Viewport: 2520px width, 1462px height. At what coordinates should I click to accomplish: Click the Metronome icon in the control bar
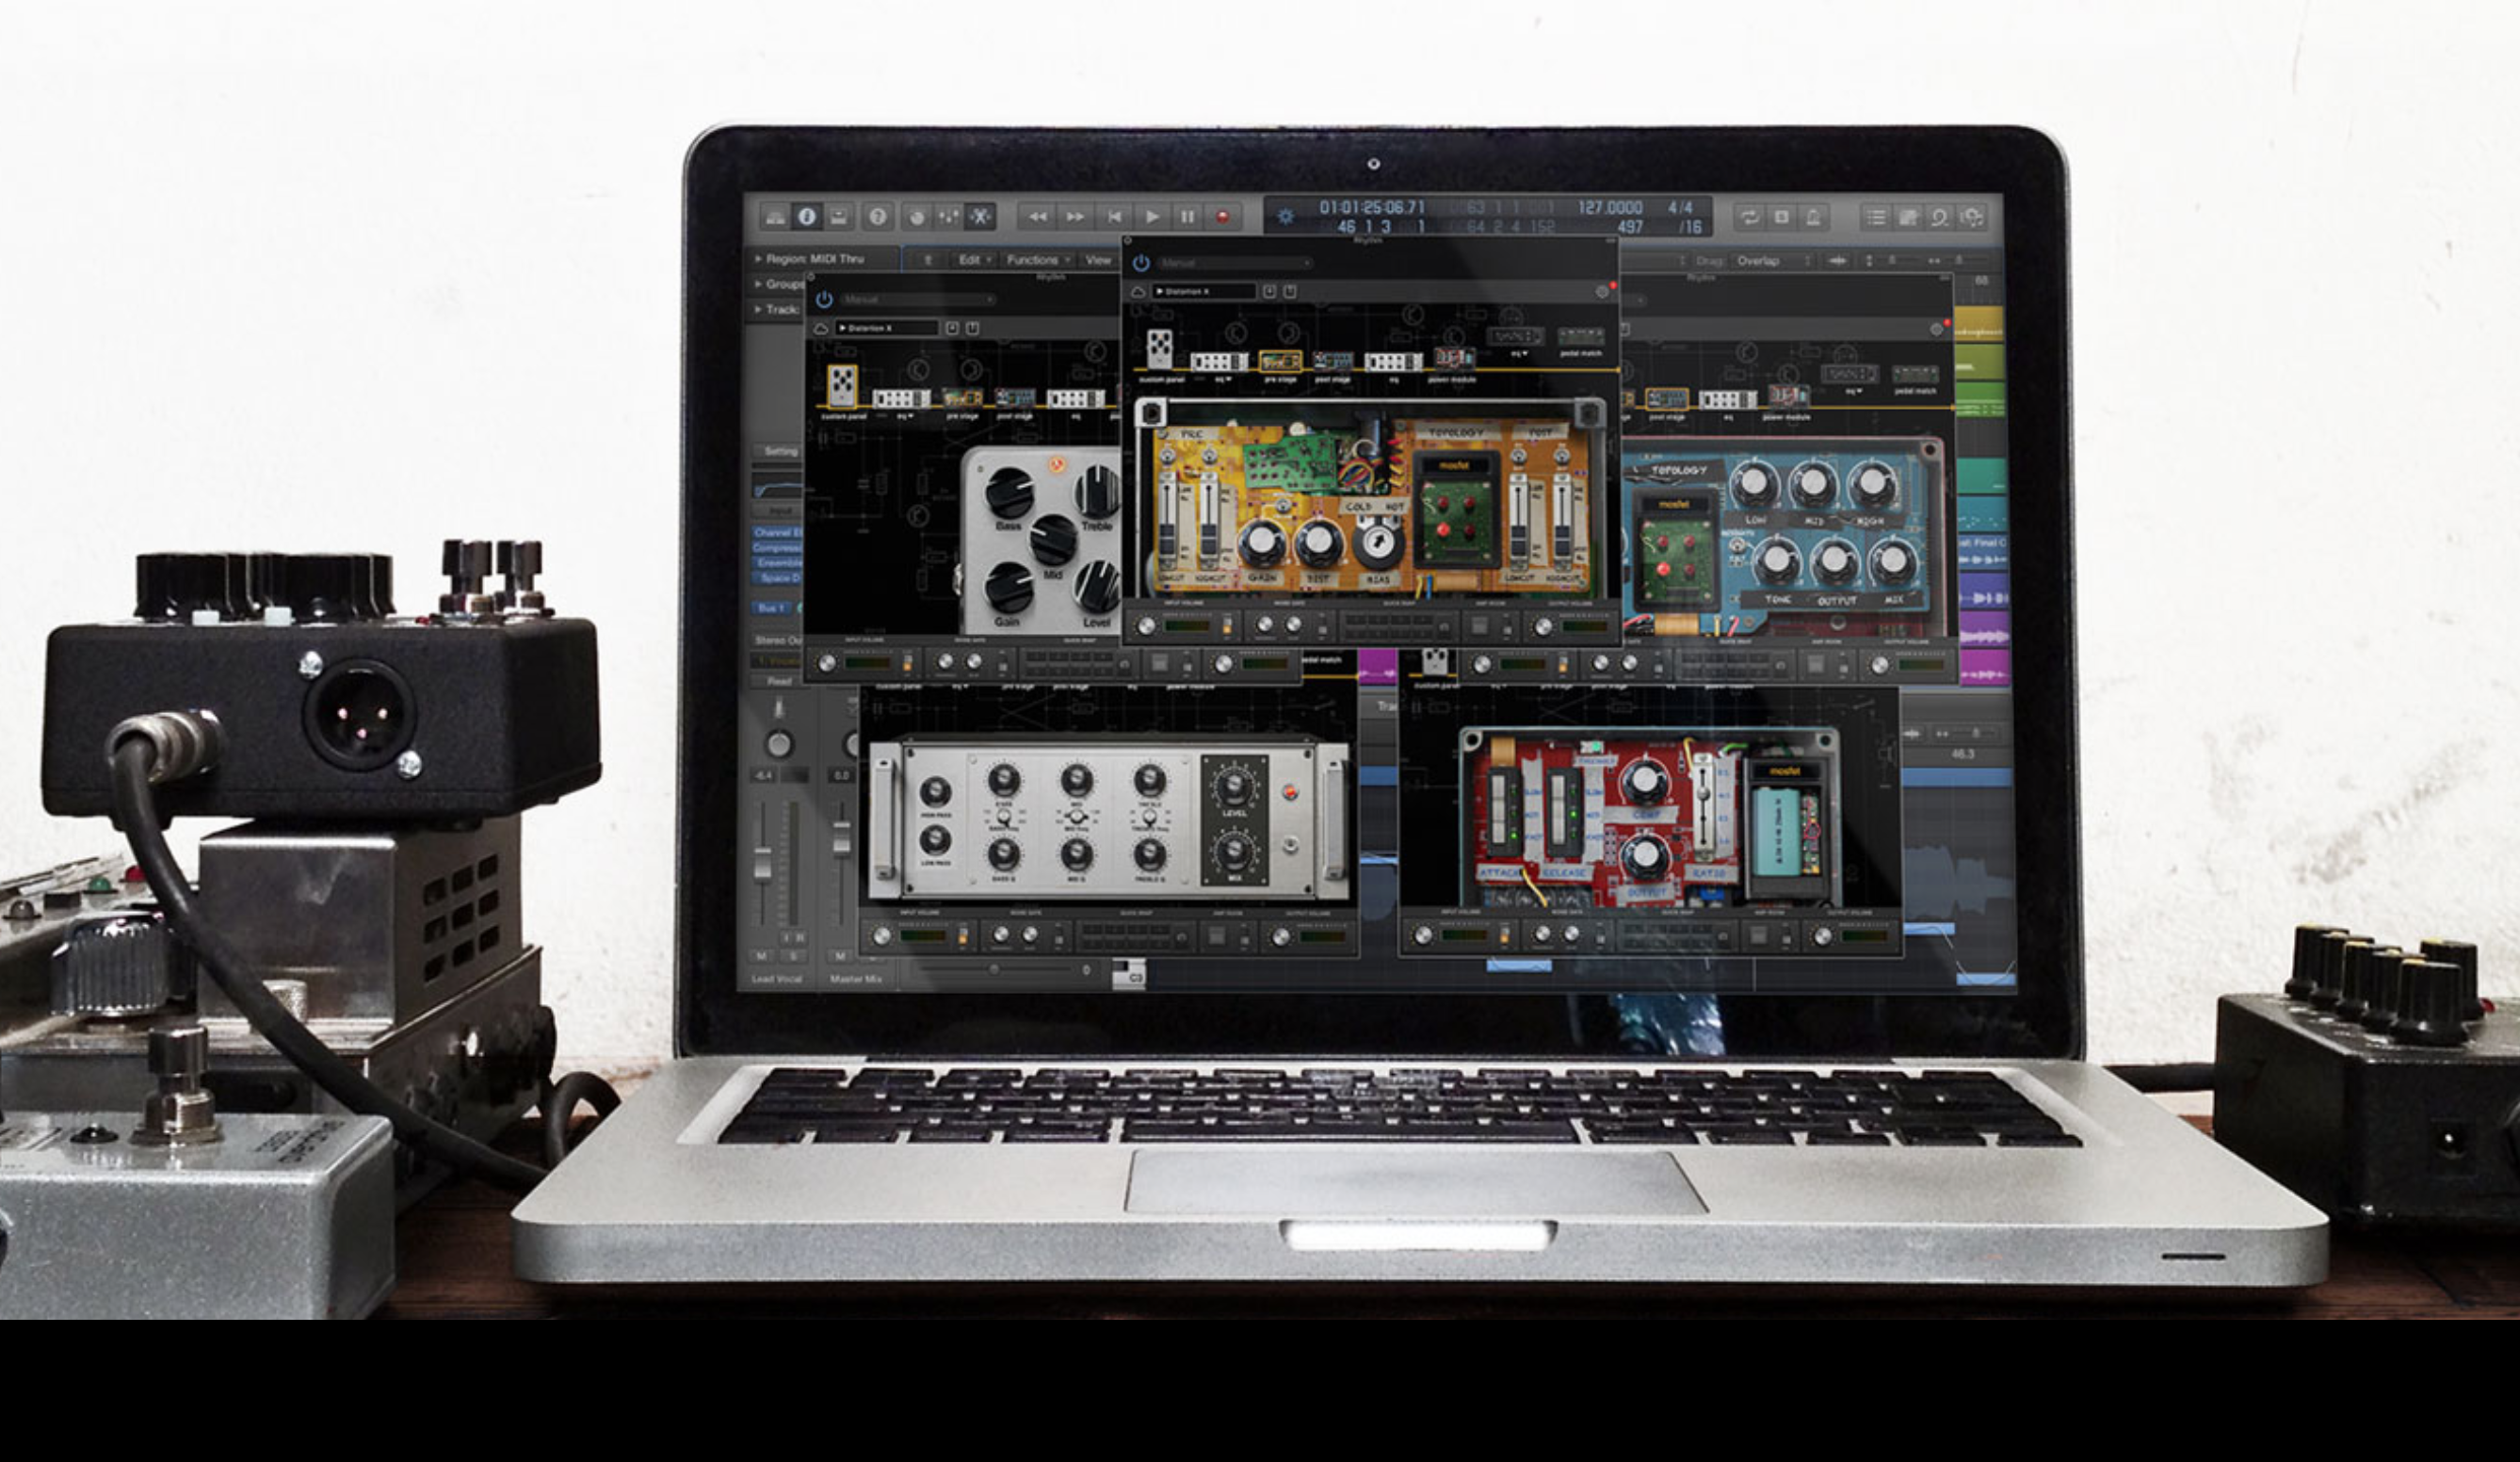(1813, 217)
